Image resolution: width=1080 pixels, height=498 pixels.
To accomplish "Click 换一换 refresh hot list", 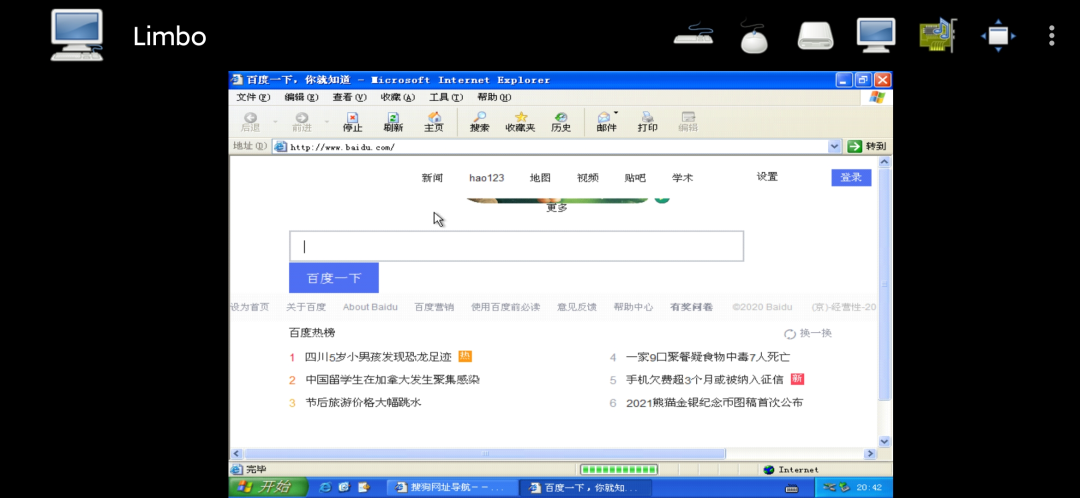I will point(816,333).
